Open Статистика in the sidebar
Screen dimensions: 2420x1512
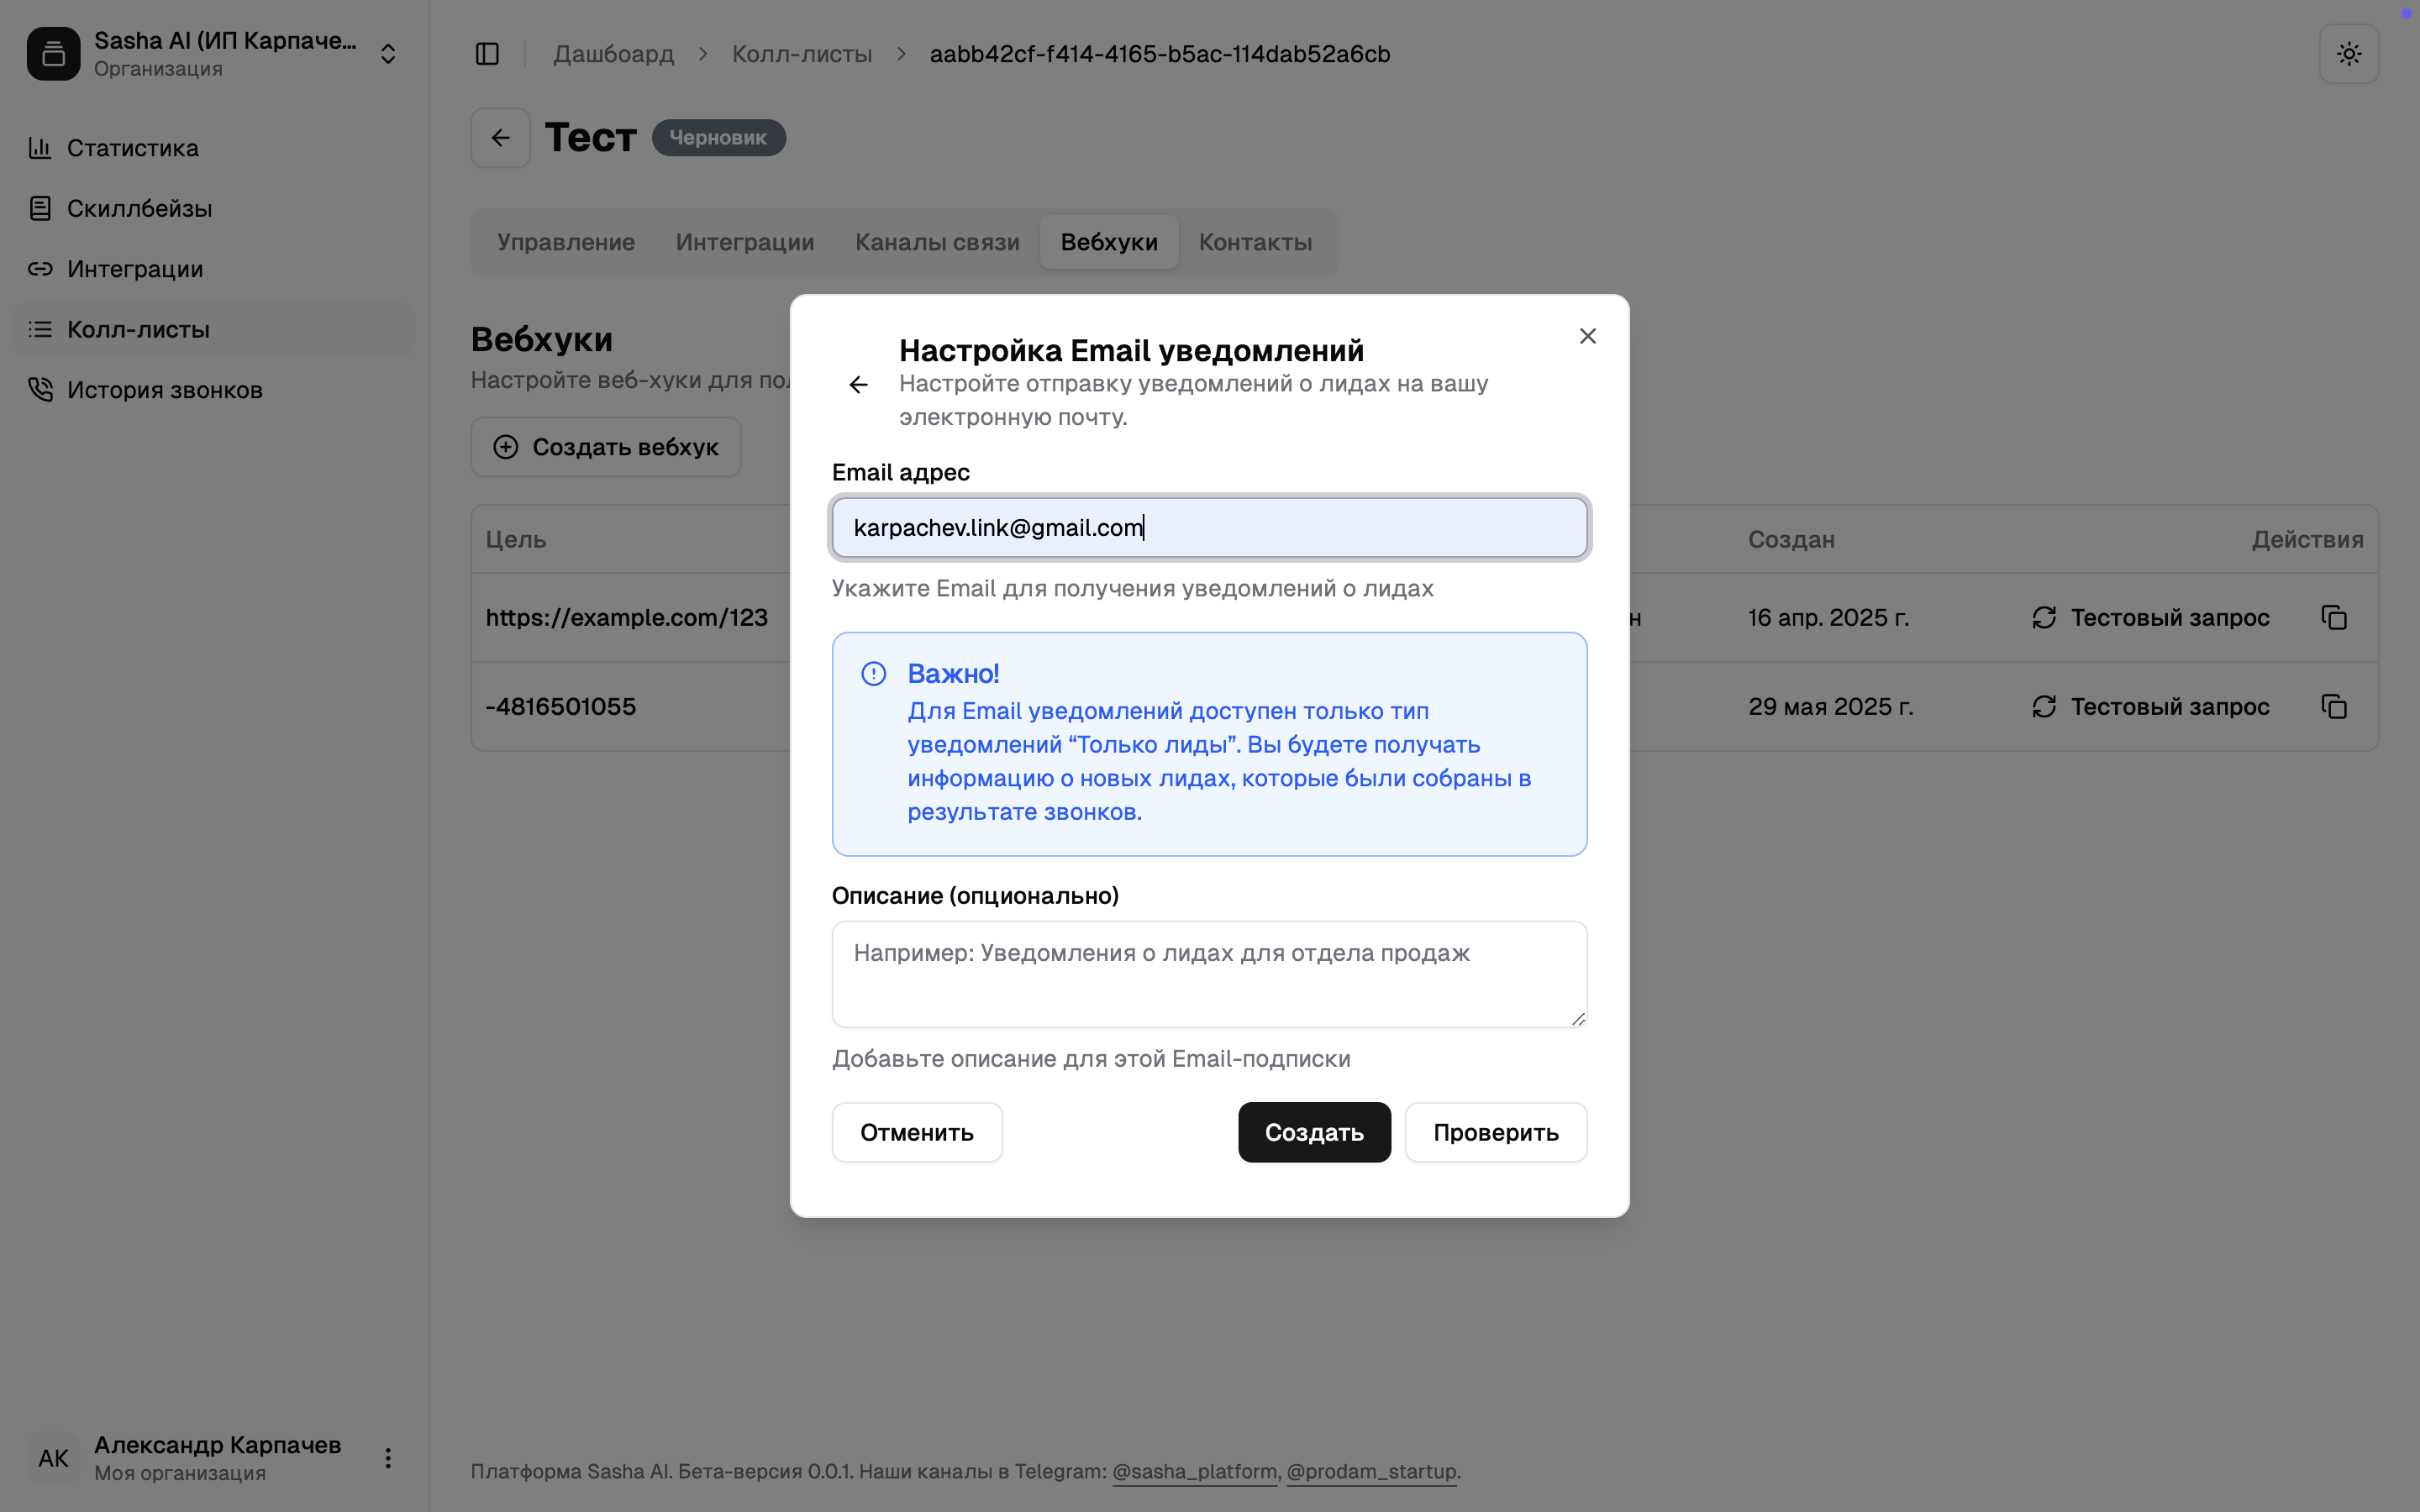point(132,148)
